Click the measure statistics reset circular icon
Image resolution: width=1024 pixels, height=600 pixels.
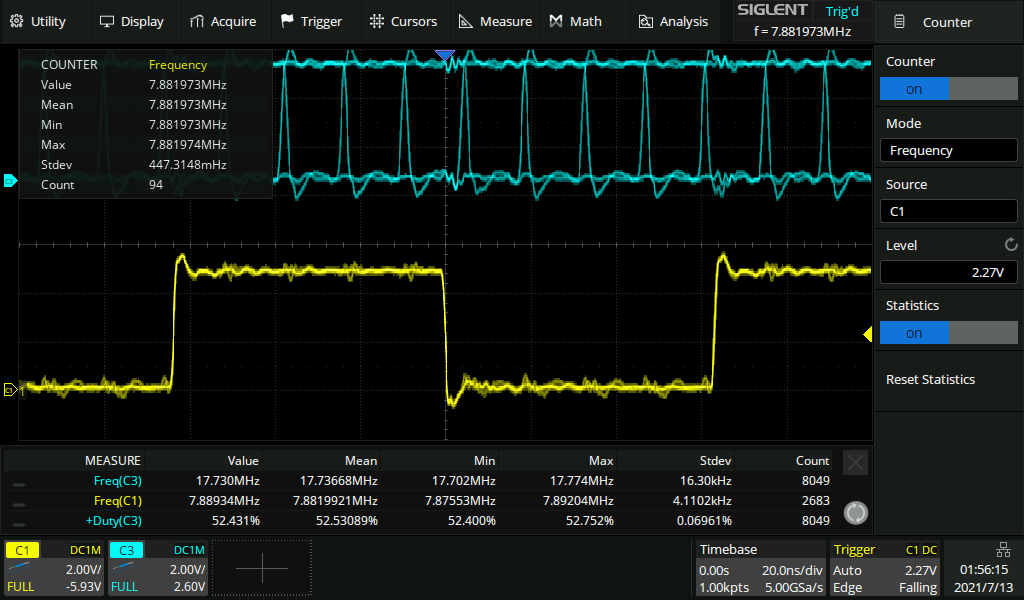[x=856, y=513]
